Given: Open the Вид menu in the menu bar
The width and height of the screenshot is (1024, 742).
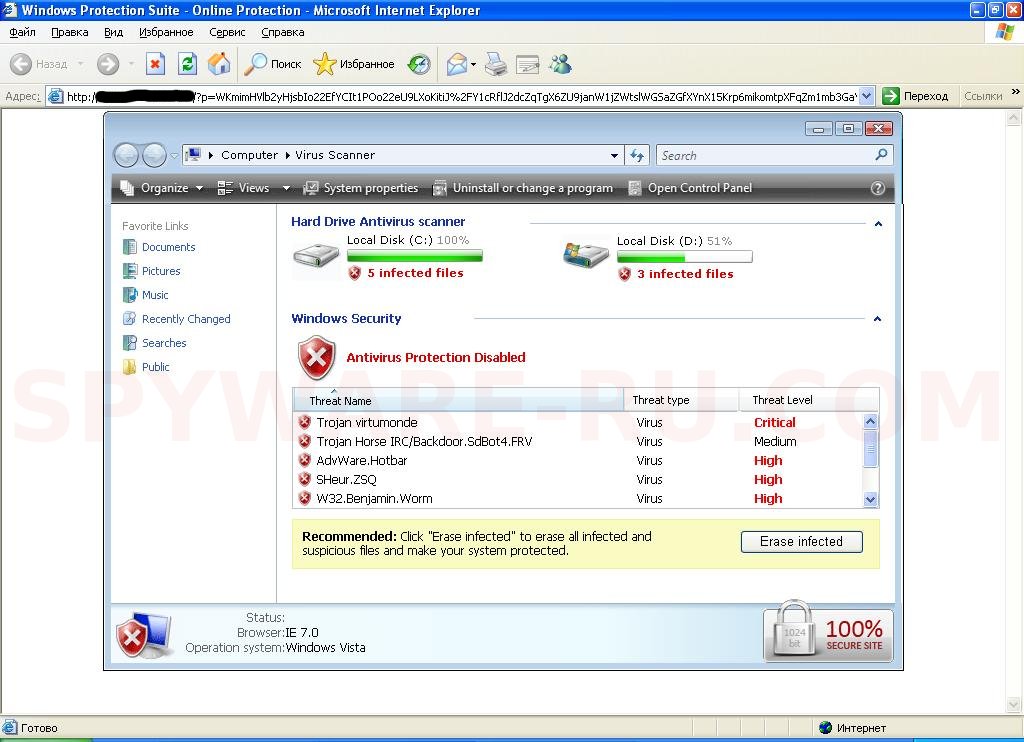Looking at the screenshot, I should point(113,32).
